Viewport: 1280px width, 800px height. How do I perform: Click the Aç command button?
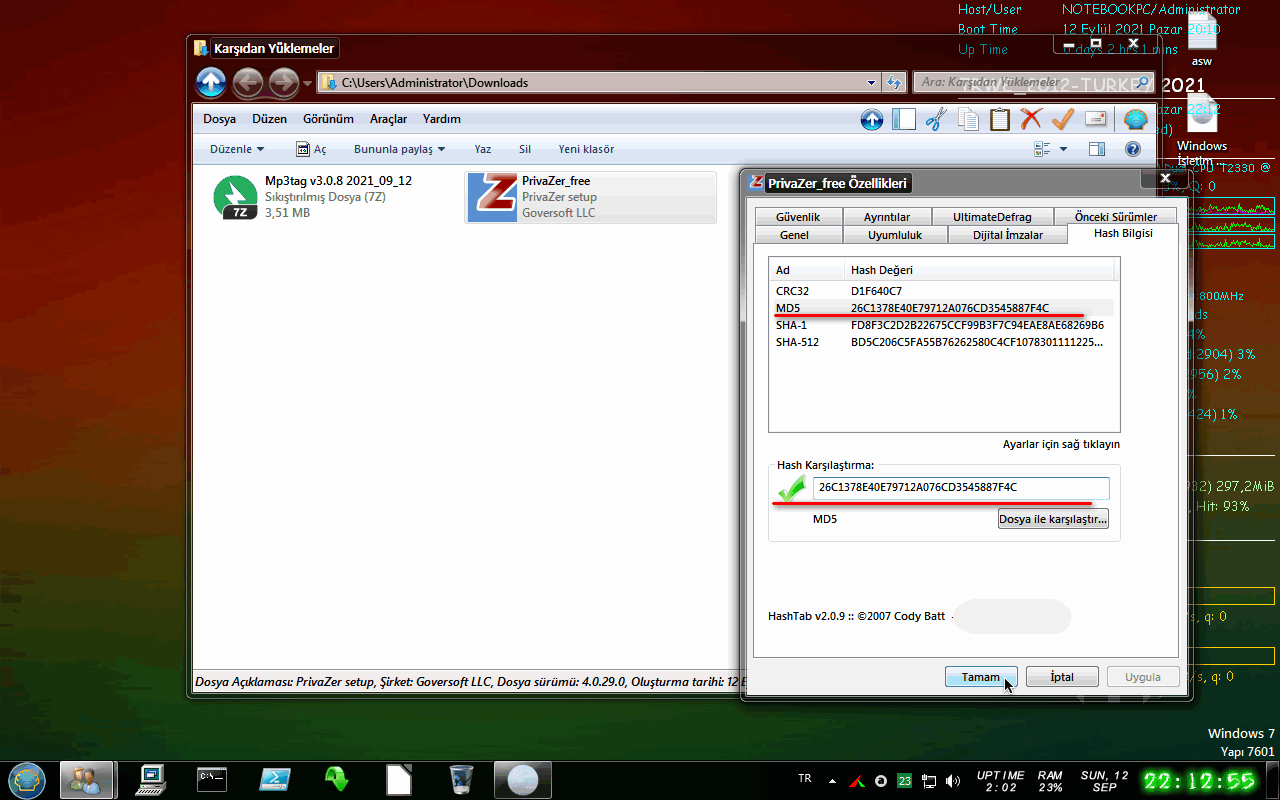pyautogui.click(x=312, y=149)
